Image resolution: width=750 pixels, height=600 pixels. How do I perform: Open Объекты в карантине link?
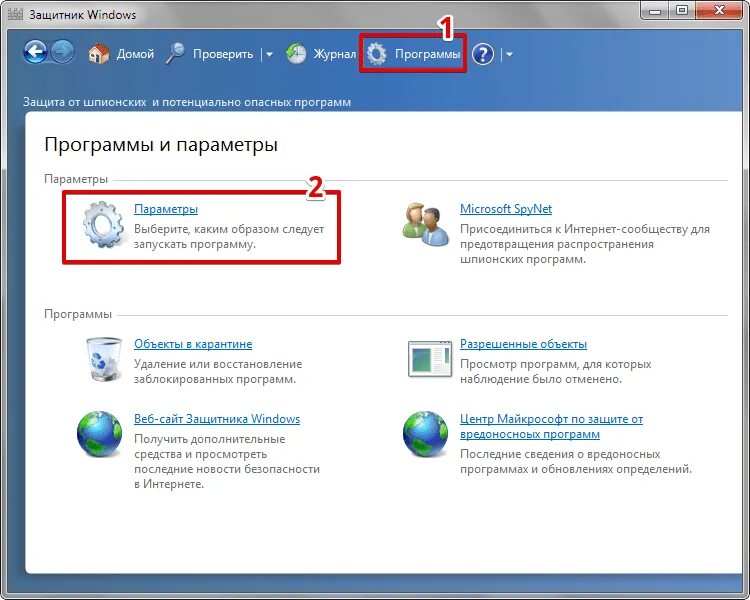pyautogui.click(x=193, y=344)
